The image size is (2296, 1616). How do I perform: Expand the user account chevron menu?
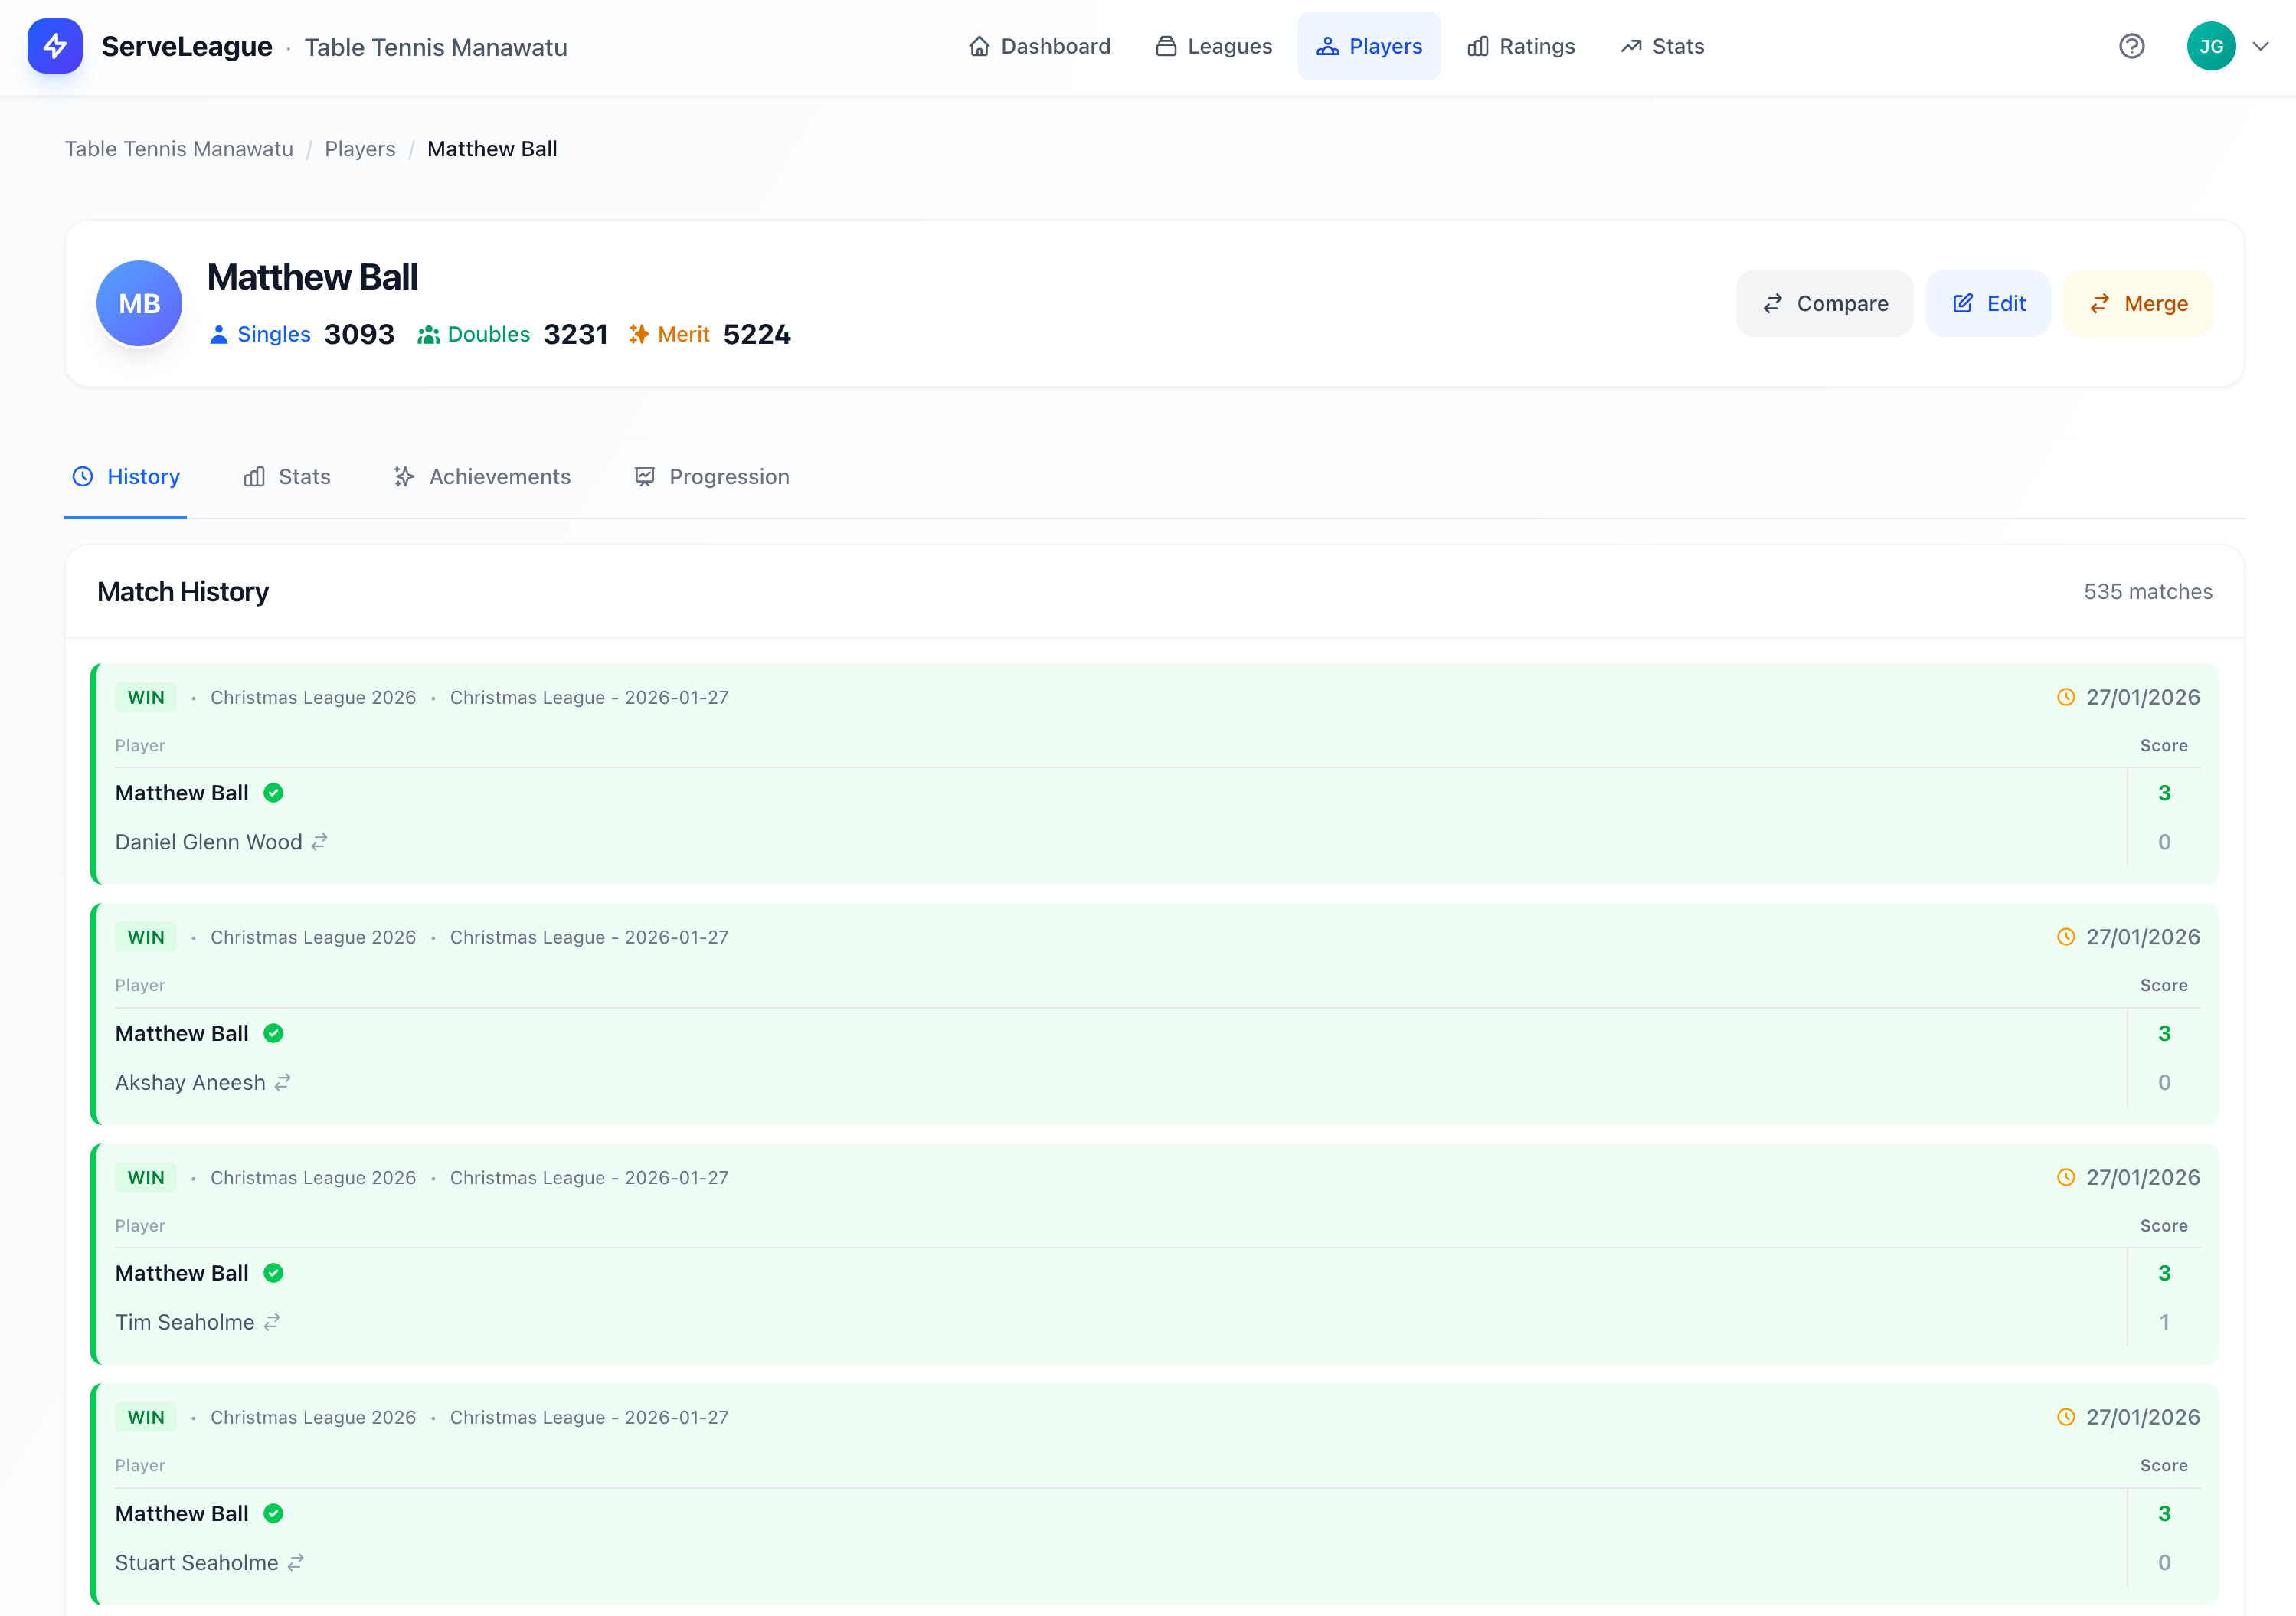2260,46
